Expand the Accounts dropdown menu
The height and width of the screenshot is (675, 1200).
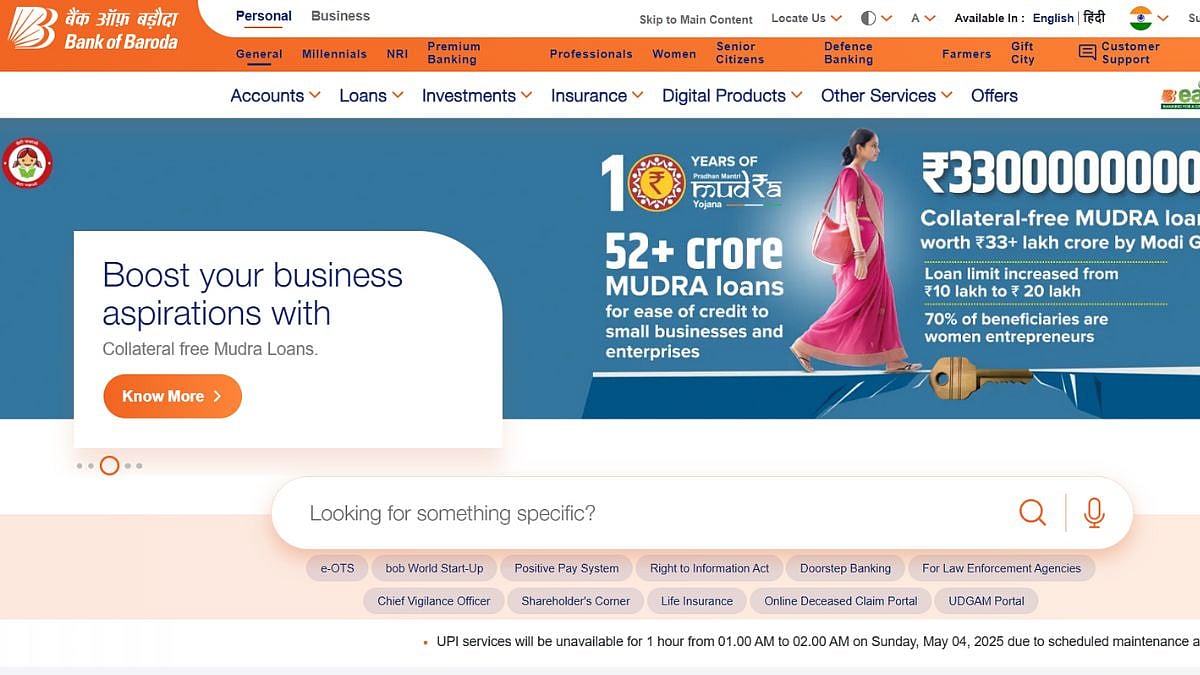(x=275, y=95)
